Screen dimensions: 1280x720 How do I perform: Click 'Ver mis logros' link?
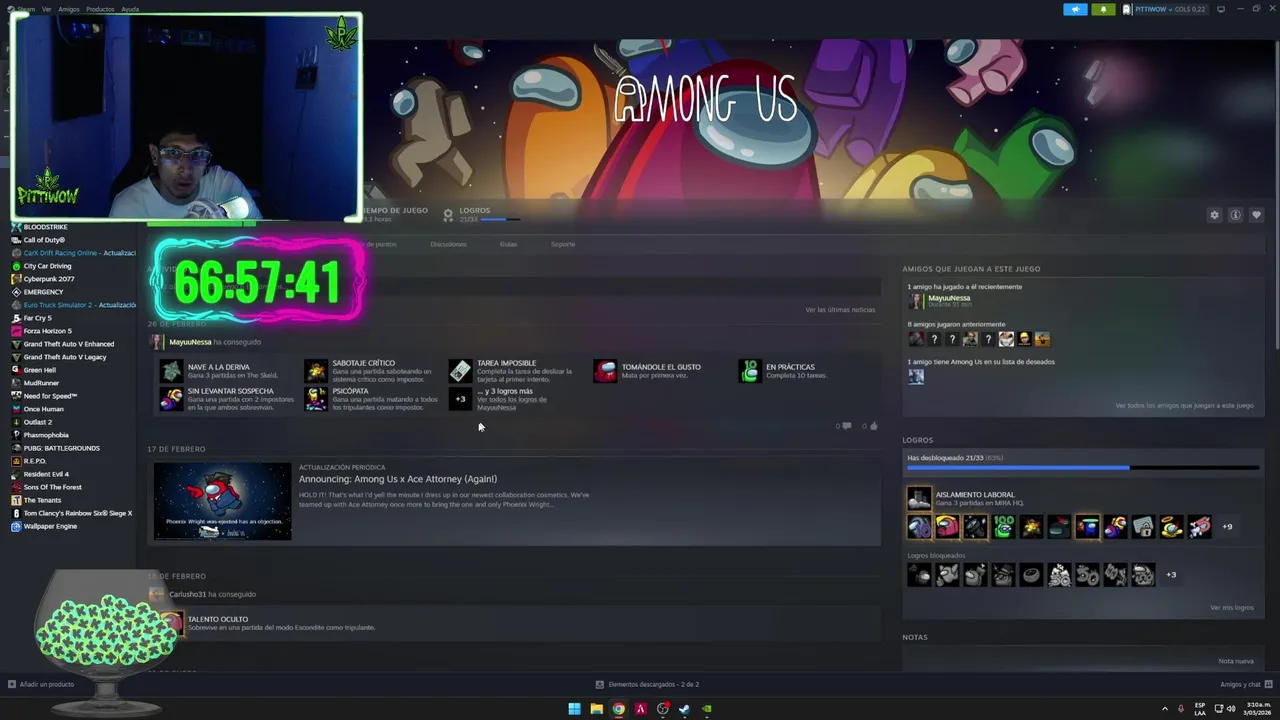(x=1231, y=608)
